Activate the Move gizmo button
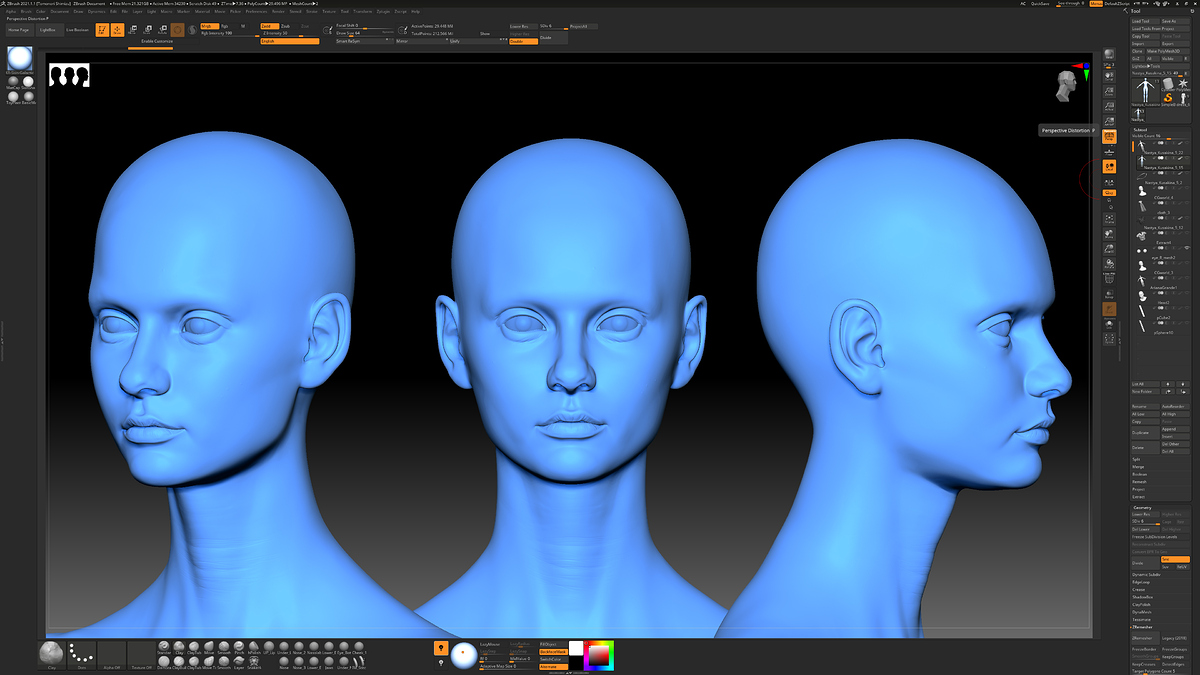Screen dimensions: 1200x675 [132, 30]
